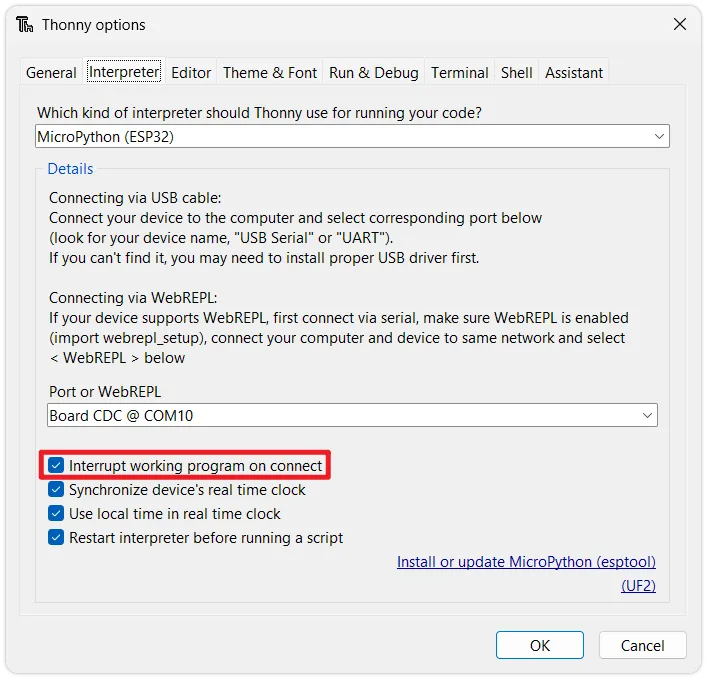The height and width of the screenshot is (679, 707).
Task: Toggle Interrupt working program on connect checkbox
Action: (57, 466)
